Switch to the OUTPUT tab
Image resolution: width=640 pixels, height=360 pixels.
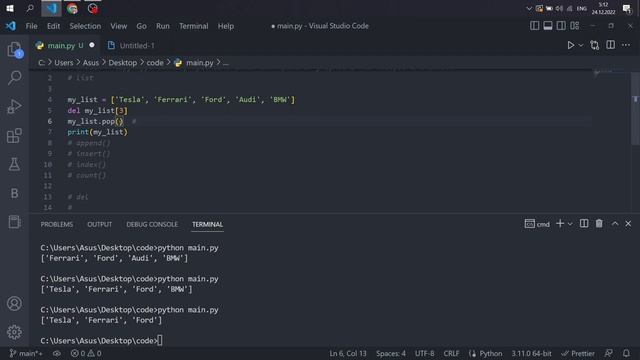click(100, 224)
